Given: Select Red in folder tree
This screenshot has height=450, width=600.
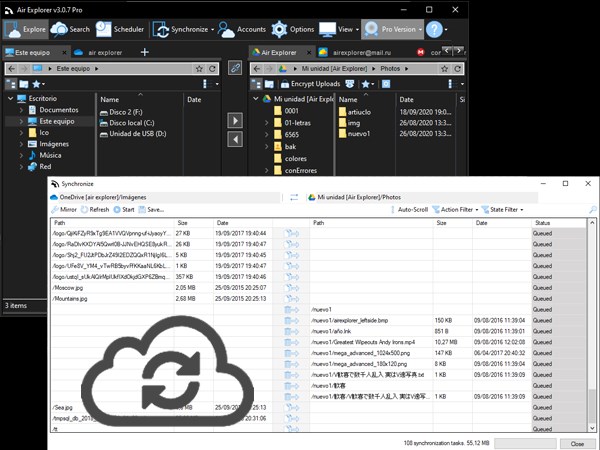Looking at the screenshot, I should coord(45,166).
